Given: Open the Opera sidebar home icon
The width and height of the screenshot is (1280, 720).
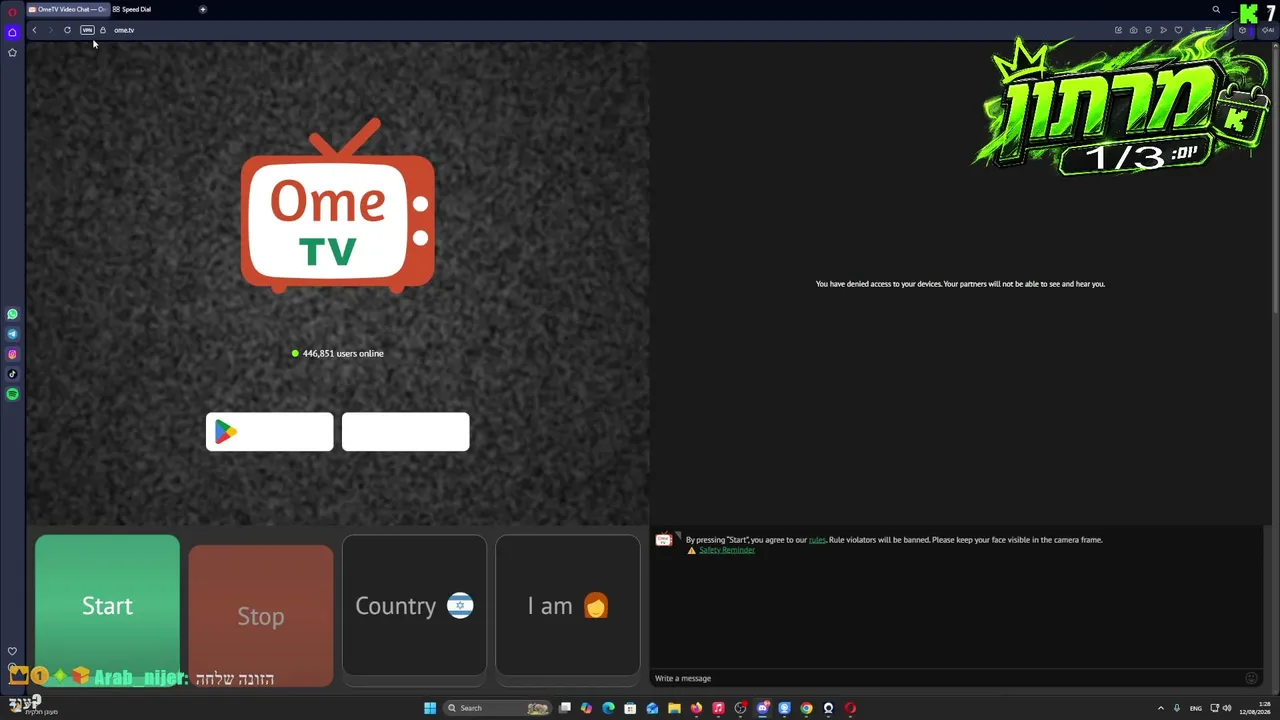Looking at the screenshot, I should 12,32.
